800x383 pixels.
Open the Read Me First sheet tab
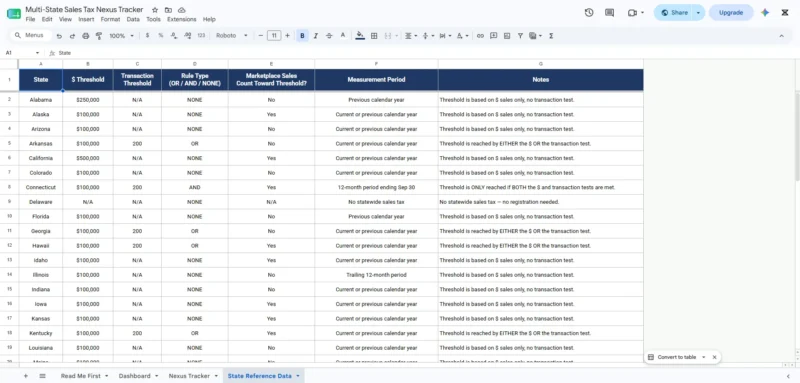coord(84,376)
